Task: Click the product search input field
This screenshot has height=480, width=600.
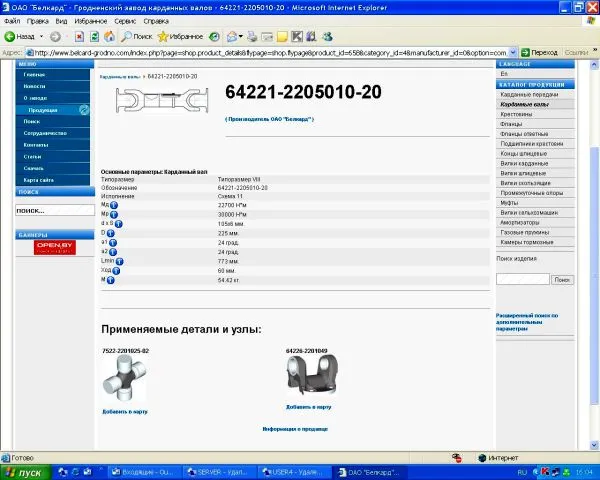Action: coord(523,279)
